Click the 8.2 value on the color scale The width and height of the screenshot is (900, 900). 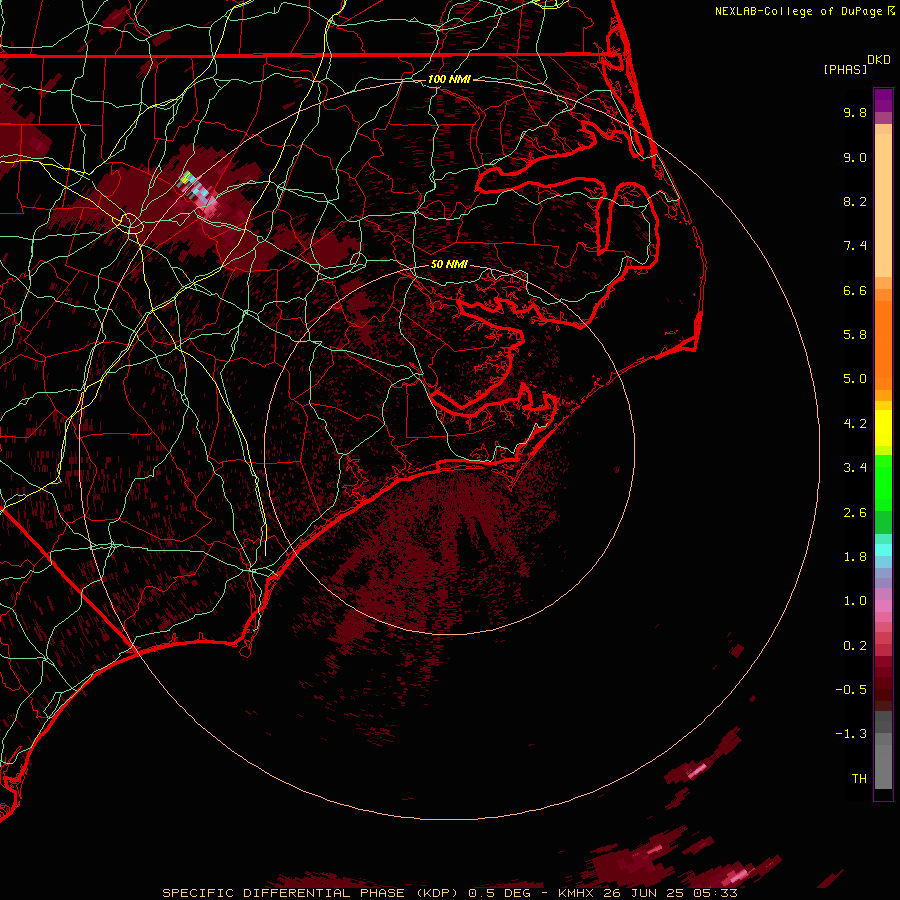coord(855,201)
